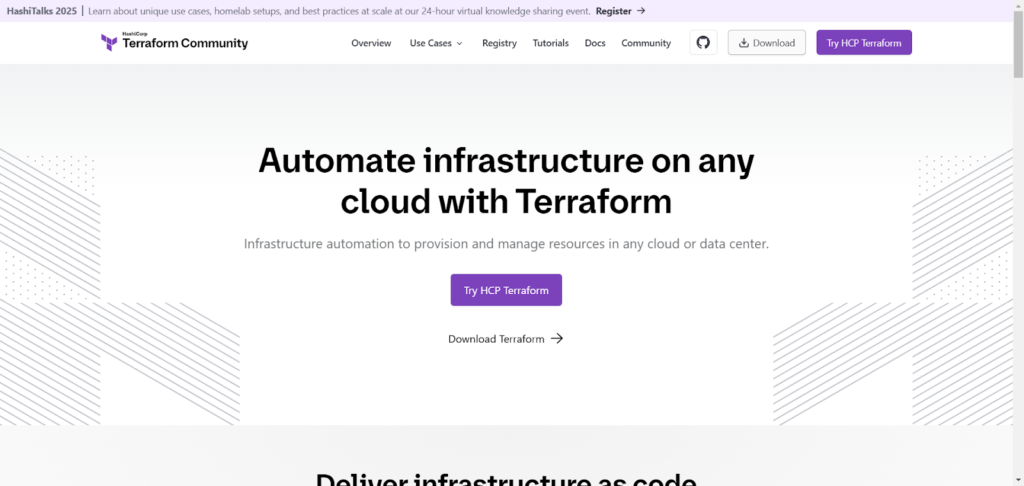Click the 'Learn about unique use cases' banner text

tap(339, 11)
